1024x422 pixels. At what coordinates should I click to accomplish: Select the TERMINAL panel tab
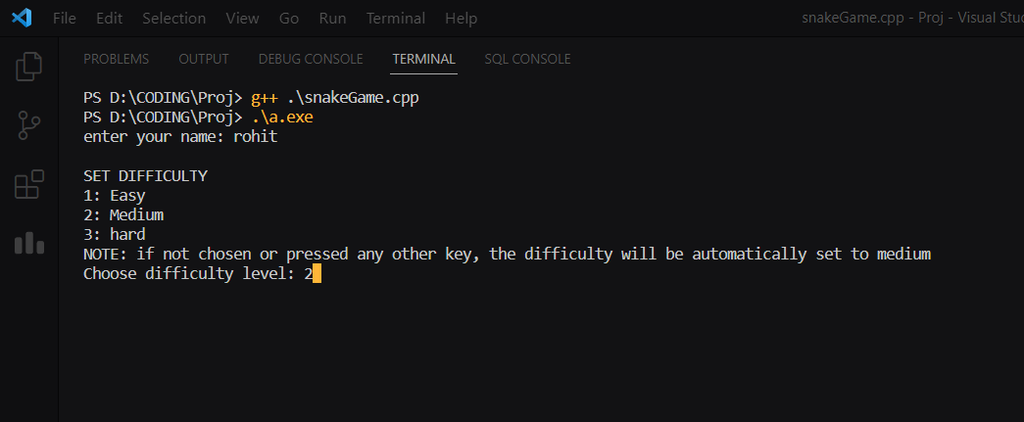(424, 59)
